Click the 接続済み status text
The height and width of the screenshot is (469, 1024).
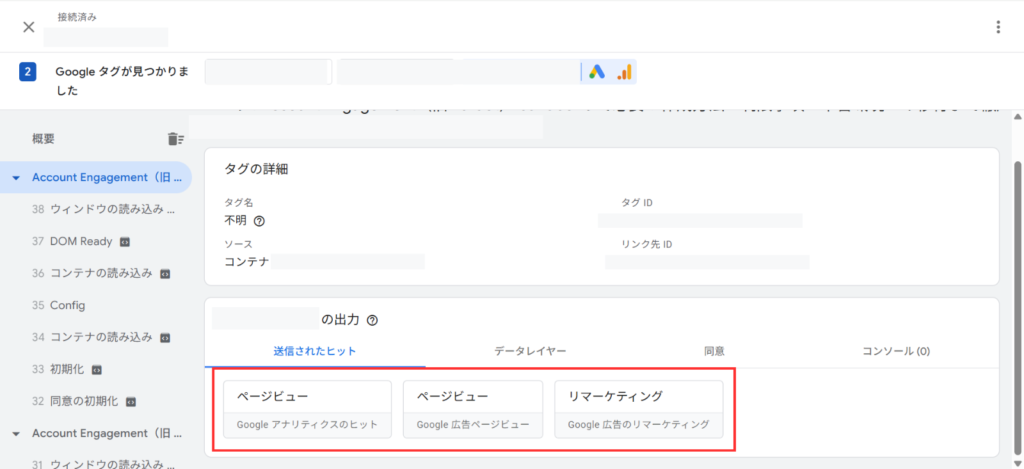click(x=77, y=17)
